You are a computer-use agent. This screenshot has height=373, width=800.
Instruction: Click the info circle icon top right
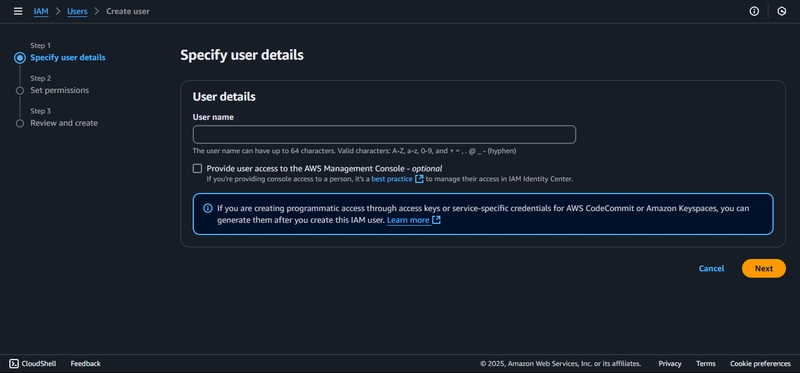[754, 11]
